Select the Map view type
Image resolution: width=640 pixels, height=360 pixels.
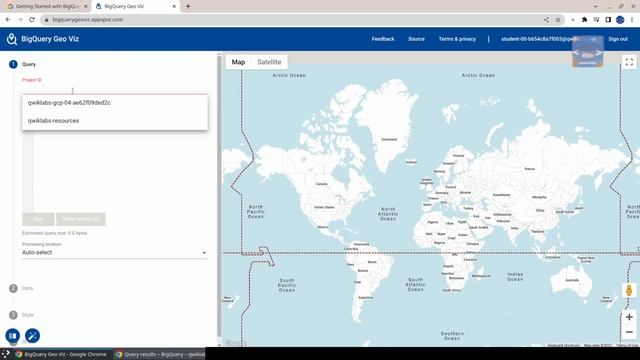point(238,62)
